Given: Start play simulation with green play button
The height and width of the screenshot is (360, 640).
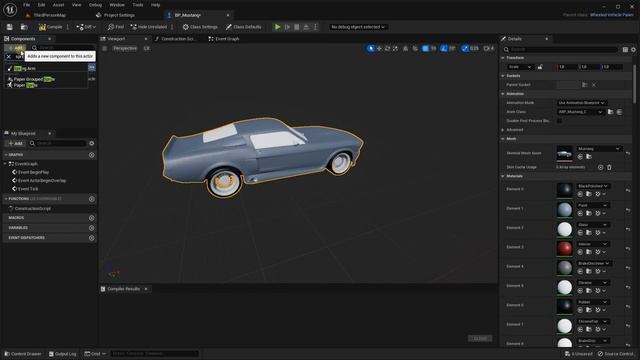Looking at the screenshot, I should click(278, 27).
